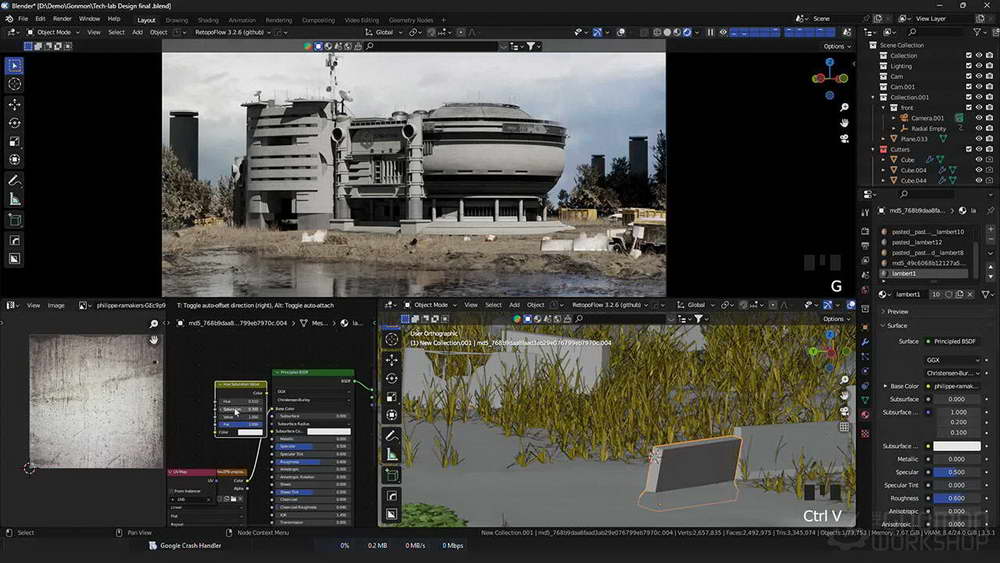This screenshot has height=563, width=1000.
Task: Toggle Collection exclude checkbox in outliner
Action: pyautogui.click(x=969, y=55)
